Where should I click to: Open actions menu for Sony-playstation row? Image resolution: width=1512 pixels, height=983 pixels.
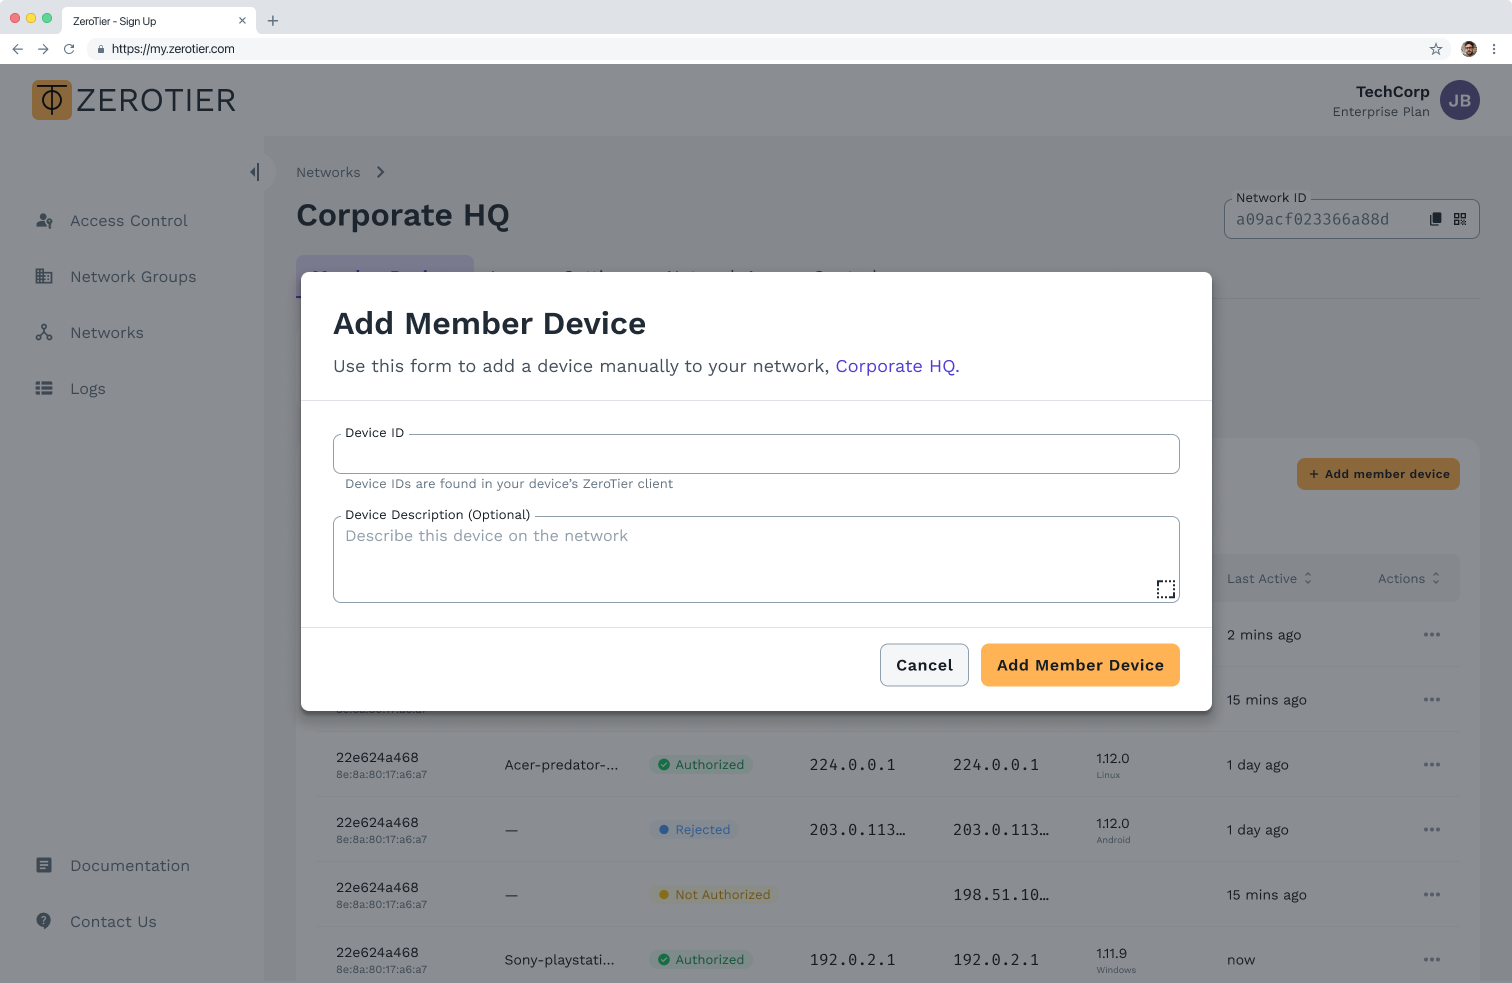click(x=1432, y=960)
